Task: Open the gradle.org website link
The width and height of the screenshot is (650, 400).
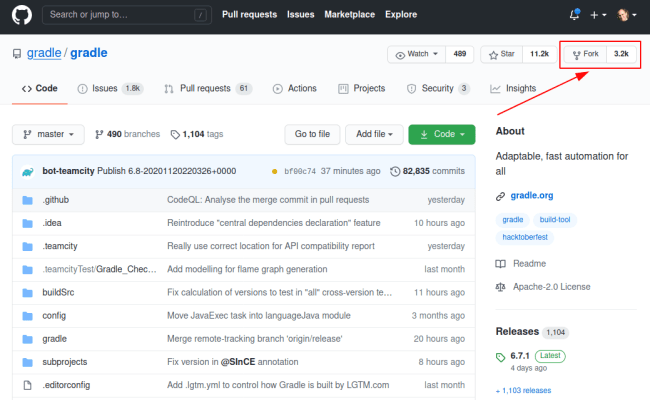Action: (x=532, y=196)
